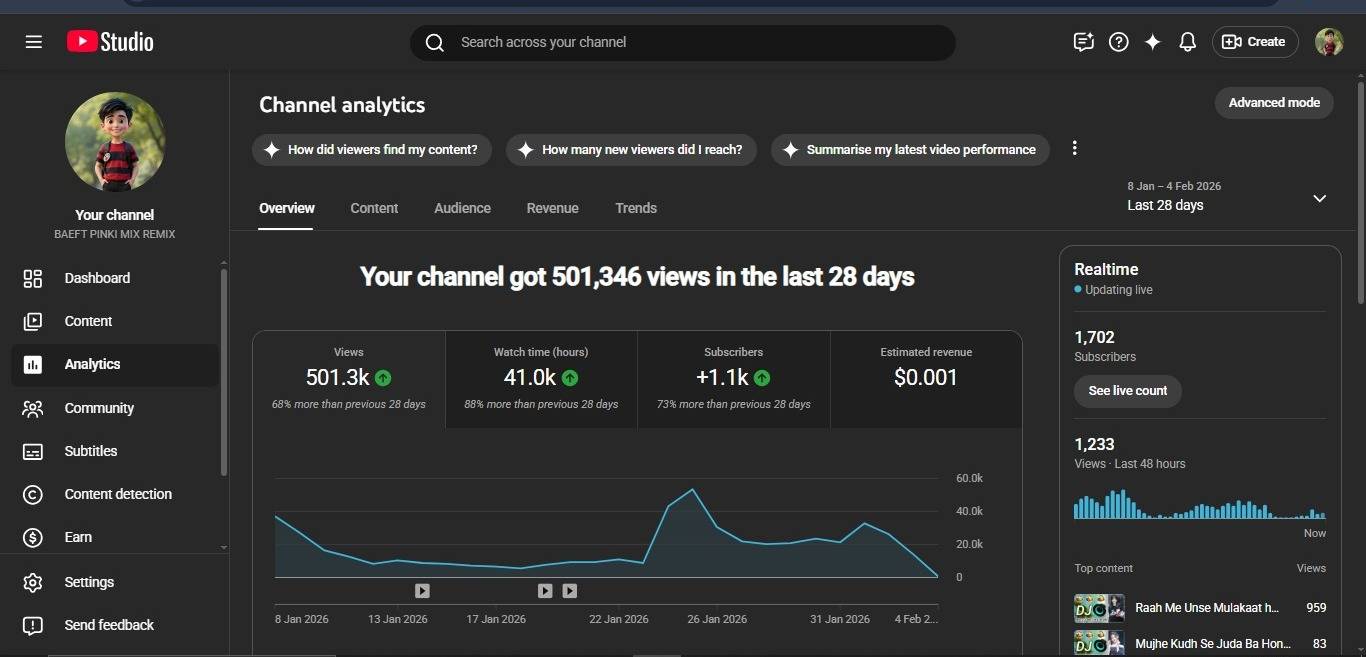This screenshot has width=1366, height=657.
Task: Open the account avatar in top right
Action: pyautogui.click(x=1328, y=42)
